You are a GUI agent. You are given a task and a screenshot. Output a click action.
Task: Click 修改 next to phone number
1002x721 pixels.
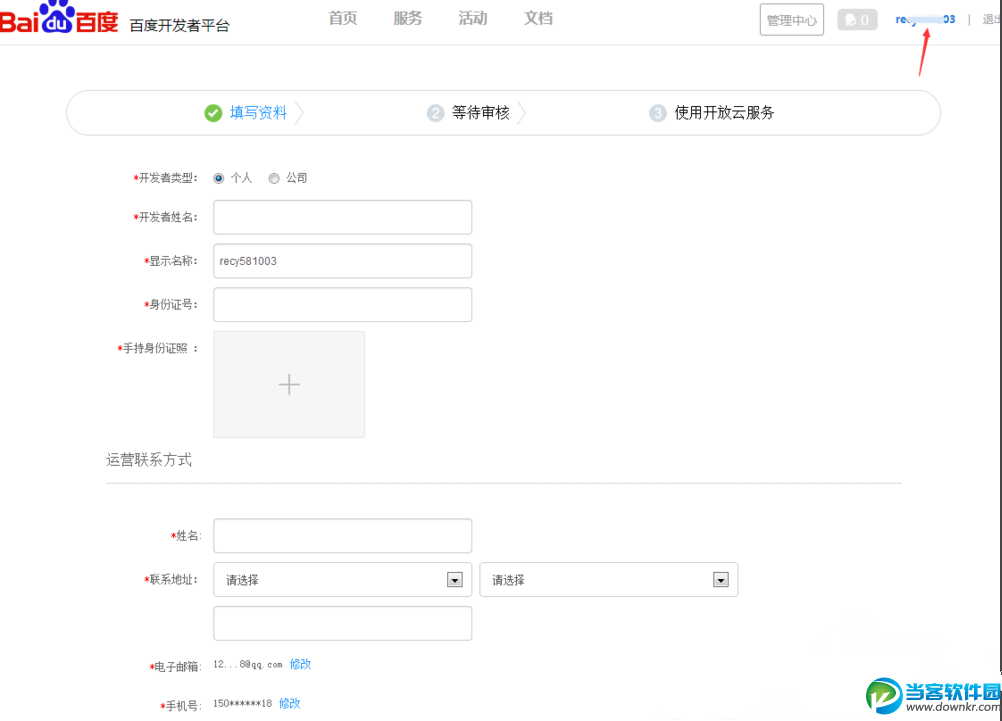pyautogui.click(x=289, y=703)
